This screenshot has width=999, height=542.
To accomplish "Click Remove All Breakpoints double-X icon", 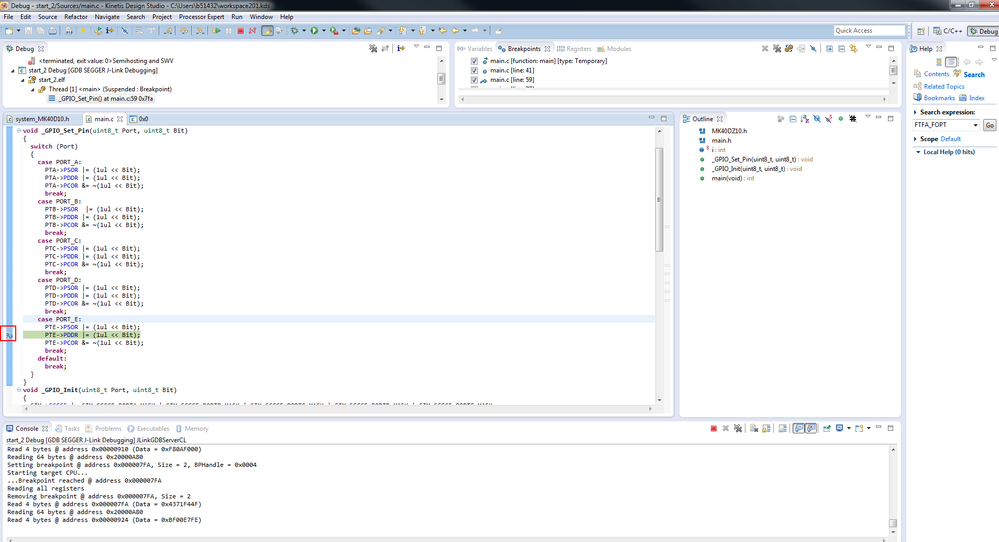I will [777, 48].
